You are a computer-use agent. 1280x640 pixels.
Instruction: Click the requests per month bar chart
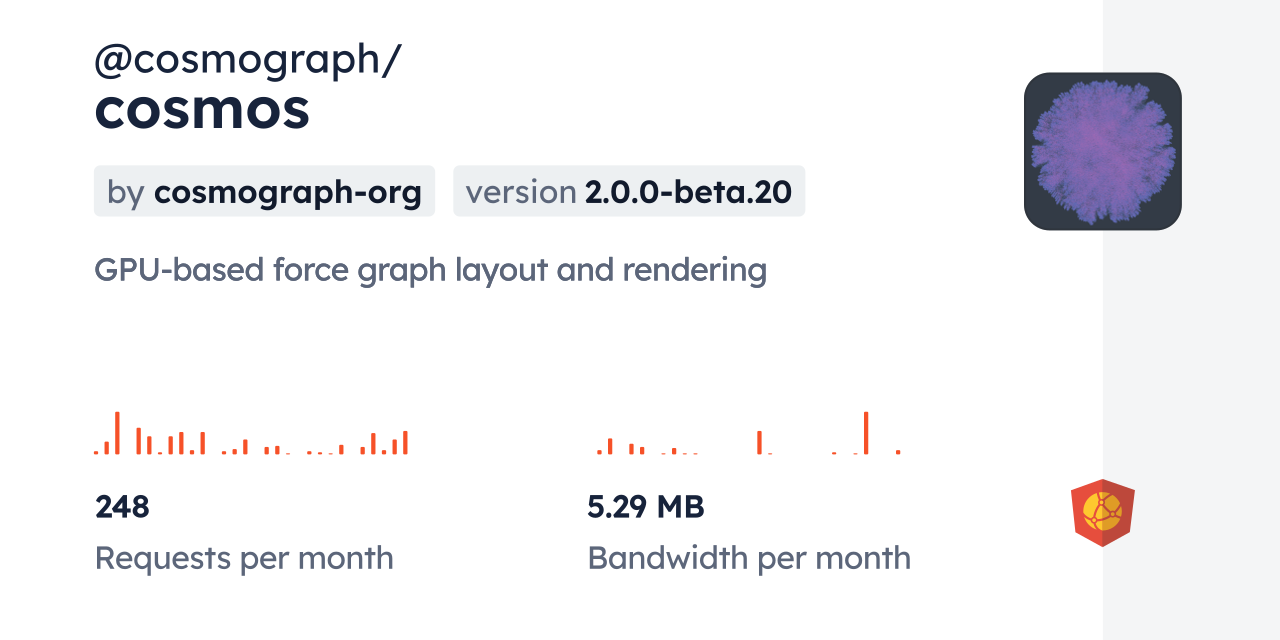[x=251, y=434]
